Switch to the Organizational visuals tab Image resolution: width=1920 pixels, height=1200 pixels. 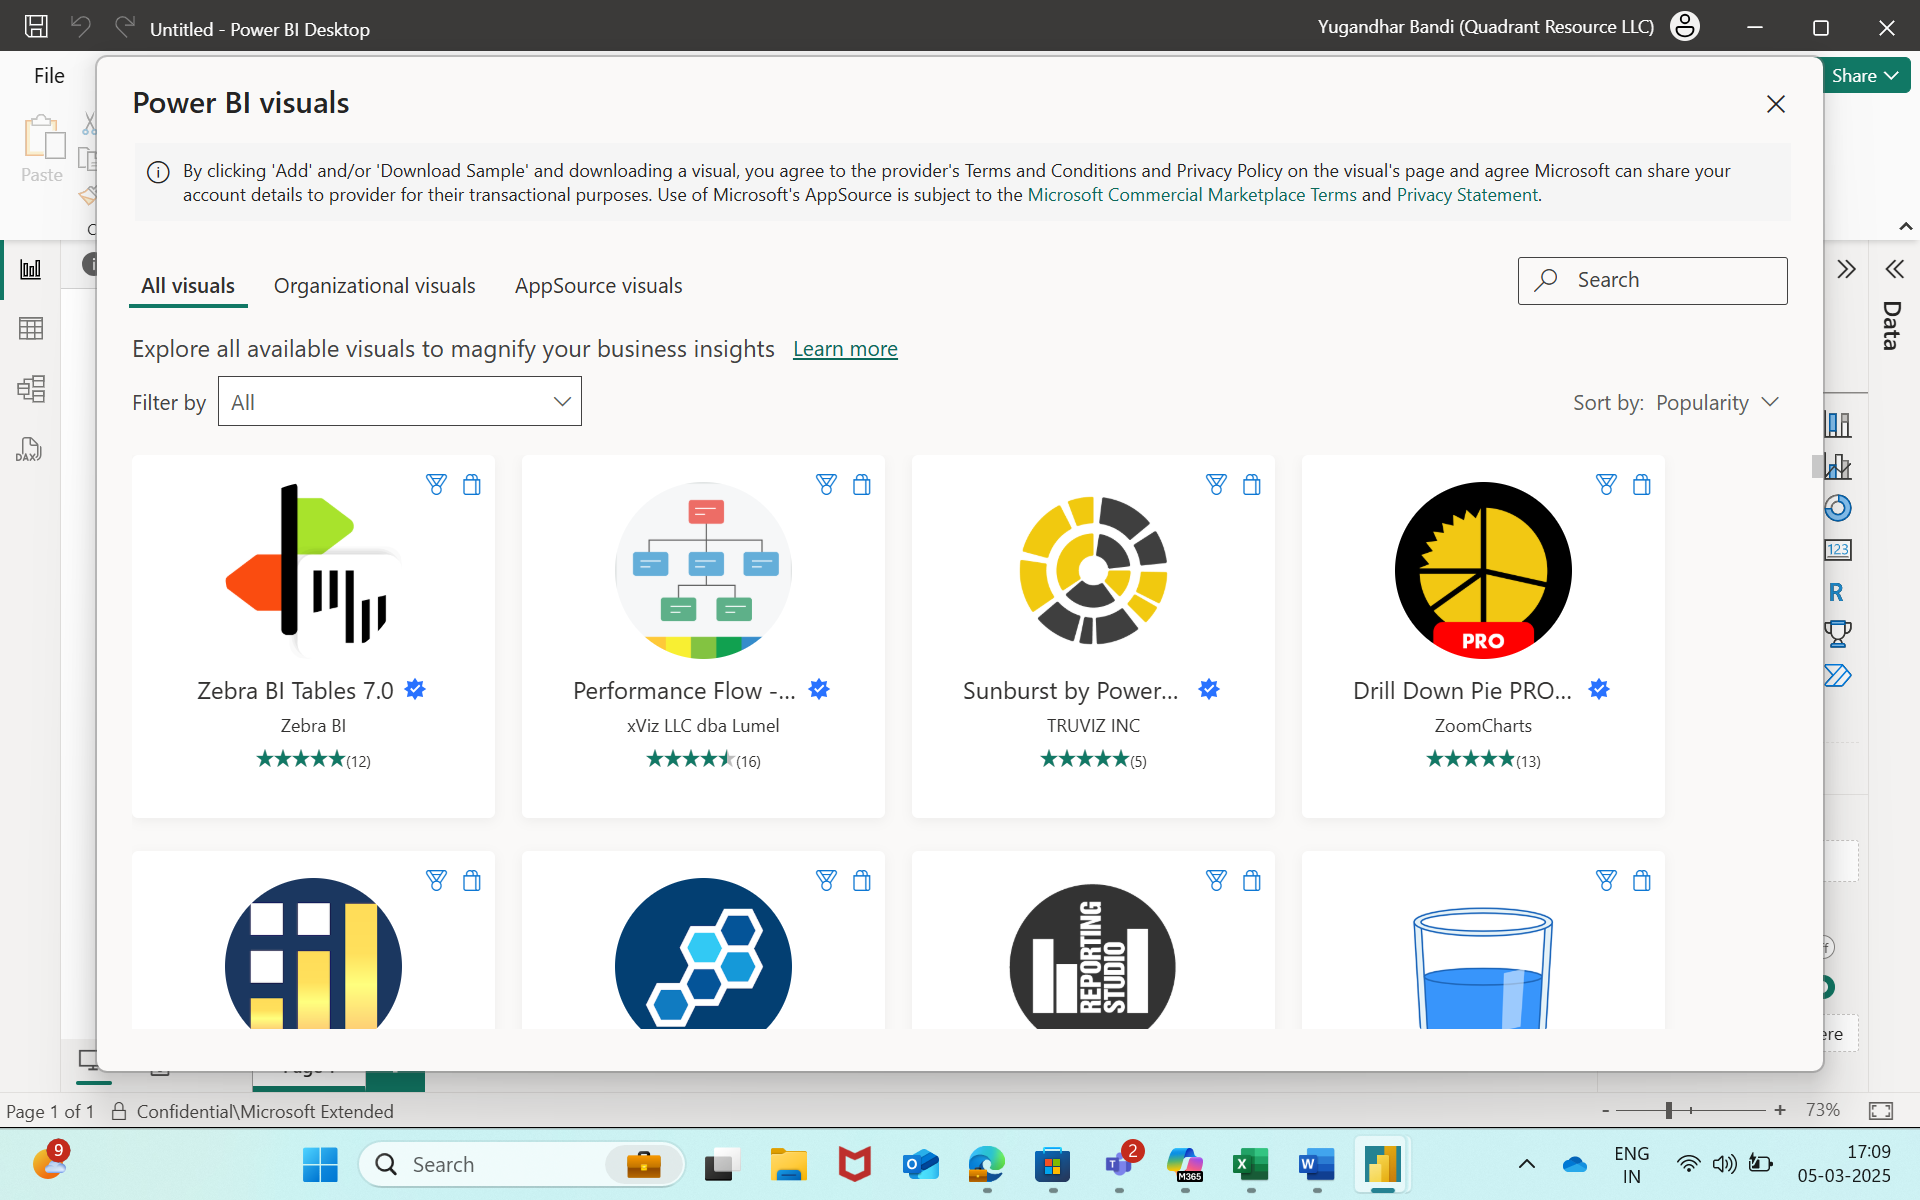(375, 286)
